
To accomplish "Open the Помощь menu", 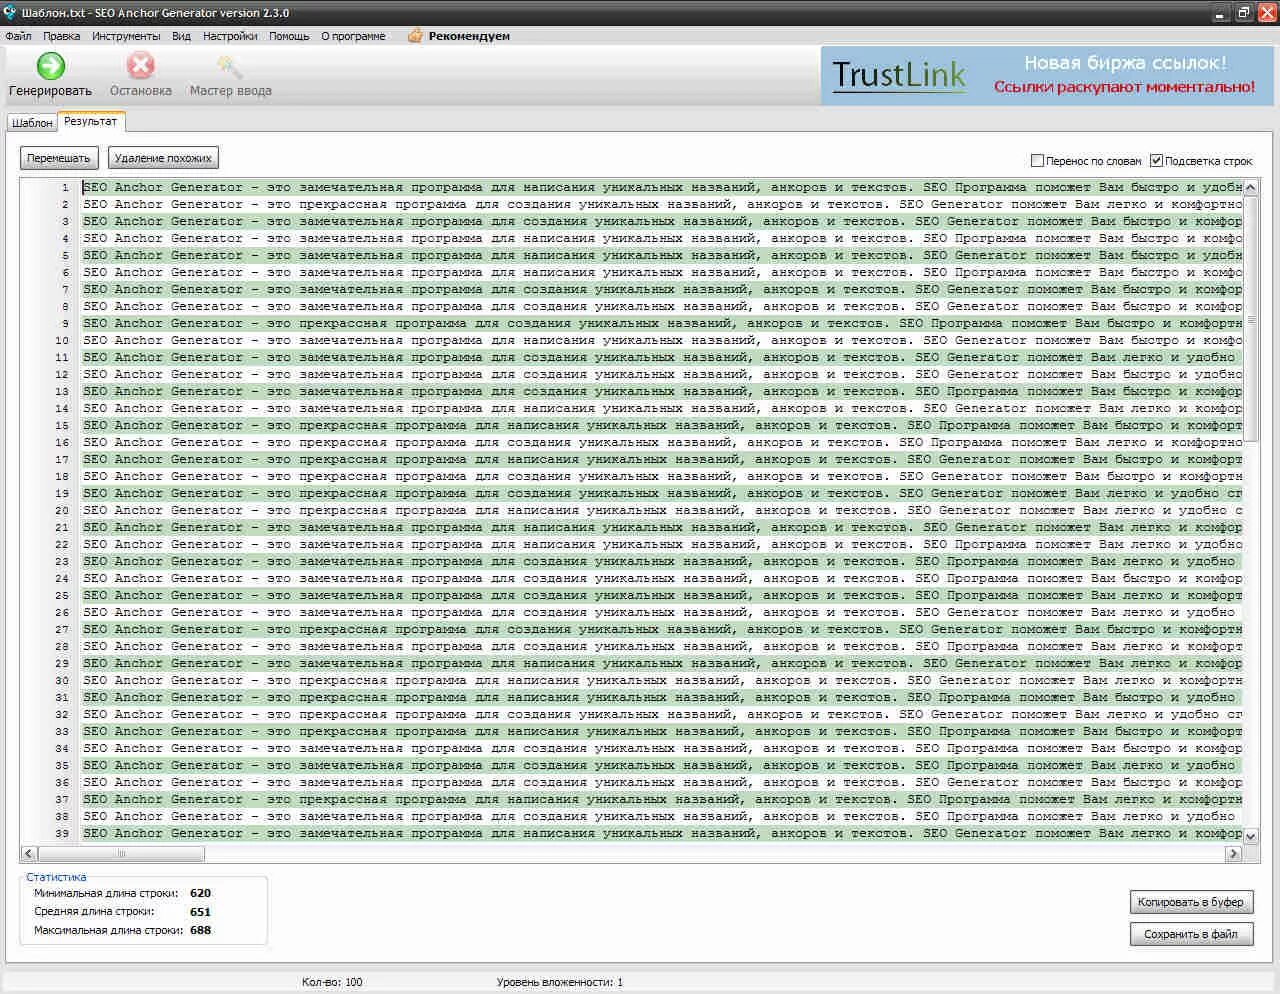I will tap(289, 36).
